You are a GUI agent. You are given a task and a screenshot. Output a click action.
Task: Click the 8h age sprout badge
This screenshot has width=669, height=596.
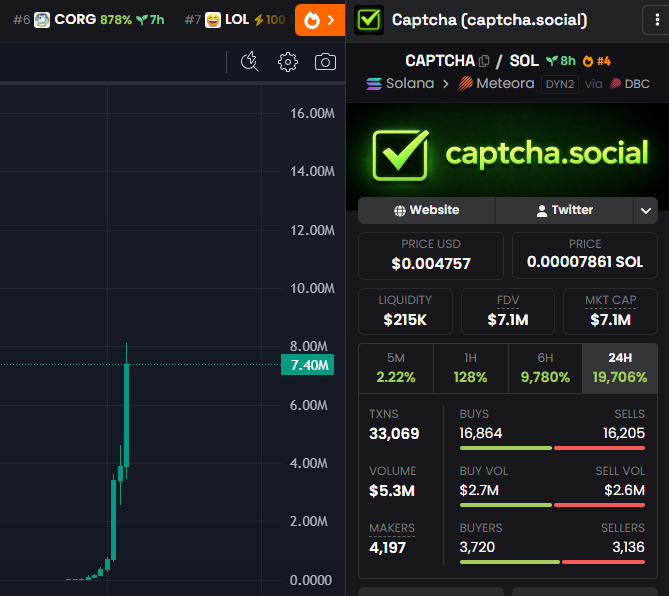point(561,61)
